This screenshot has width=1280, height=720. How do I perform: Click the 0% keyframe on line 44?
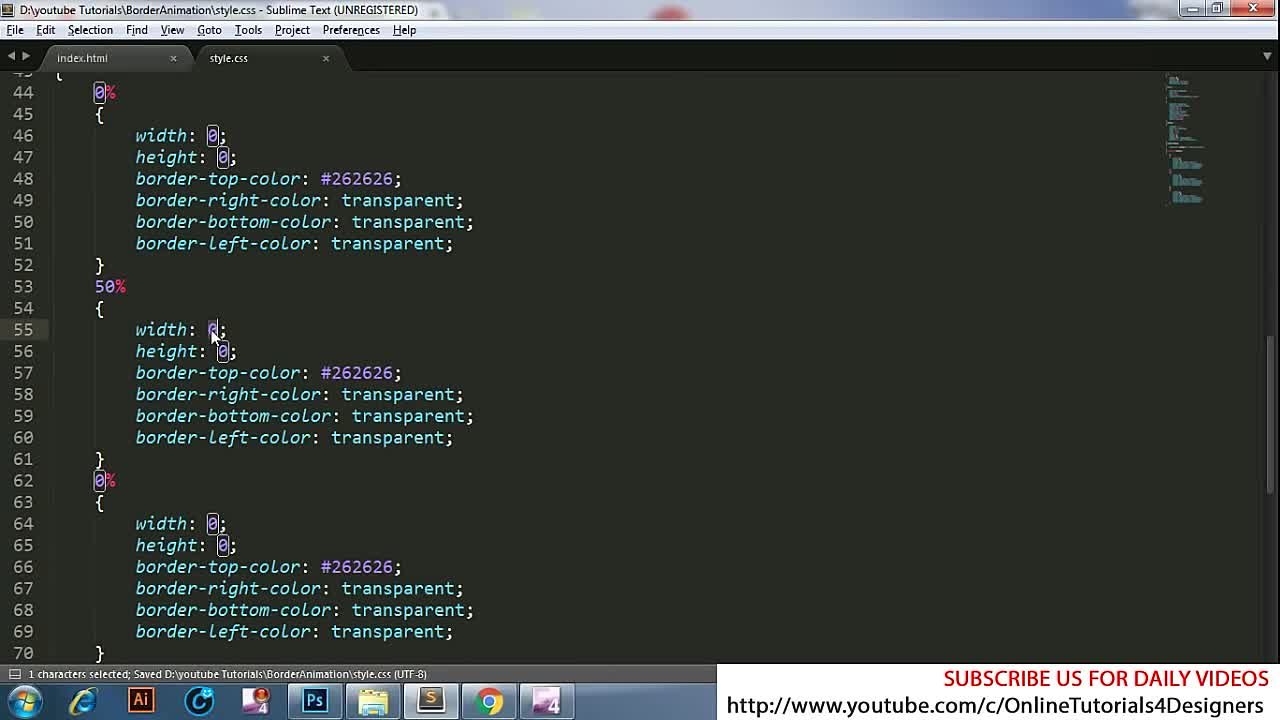[105, 93]
